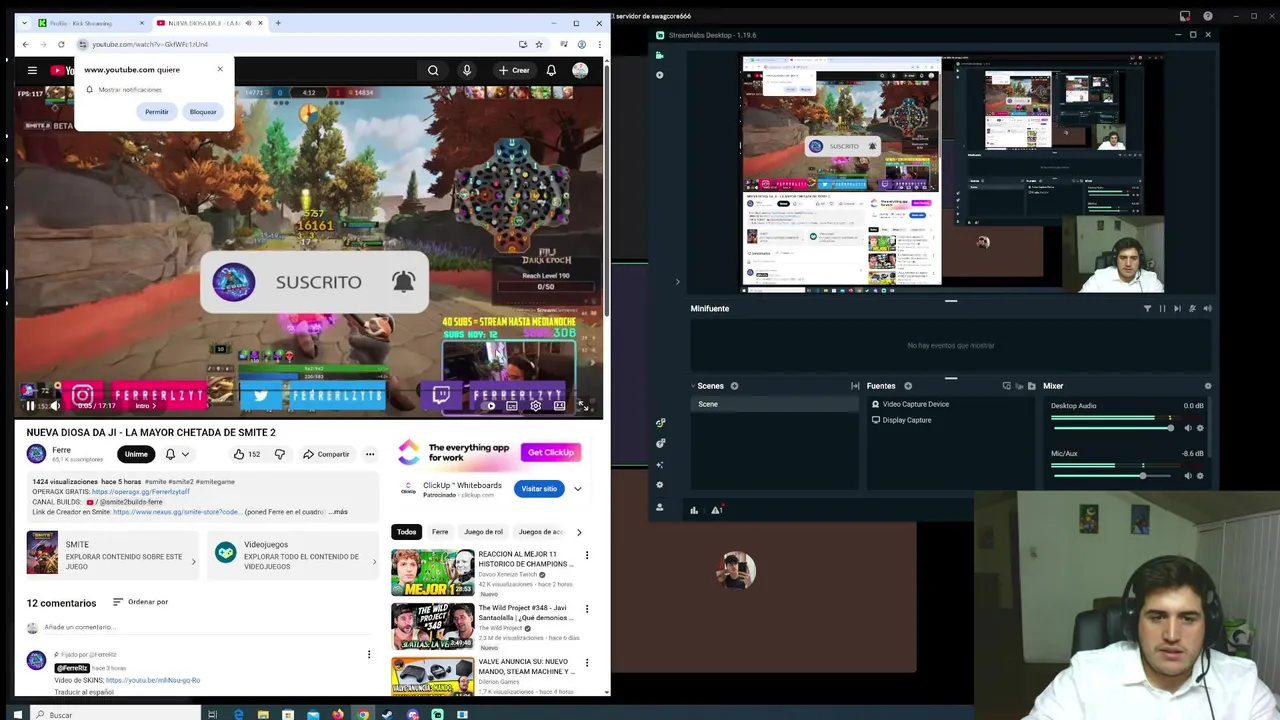Open Streamlabs sidebar settings gear
Image resolution: width=1280 pixels, height=720 pixels.
659,485
